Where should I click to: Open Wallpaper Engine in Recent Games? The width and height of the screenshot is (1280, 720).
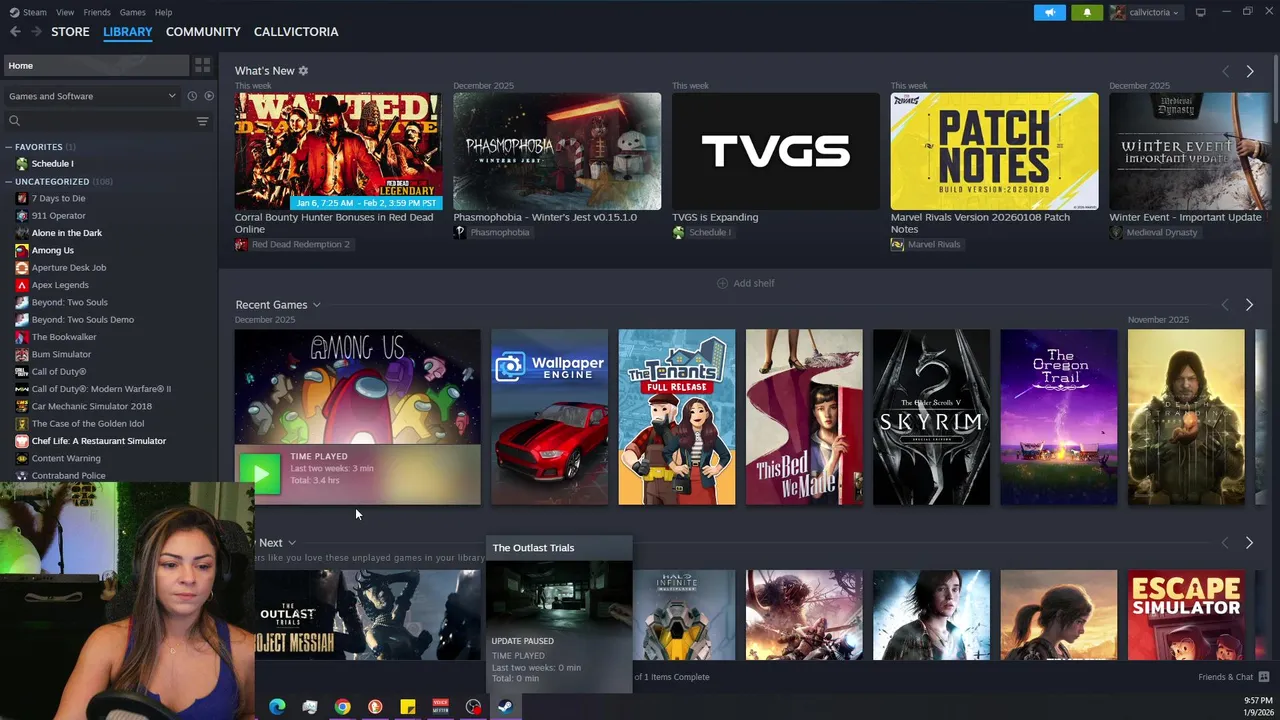coord(549,417)
